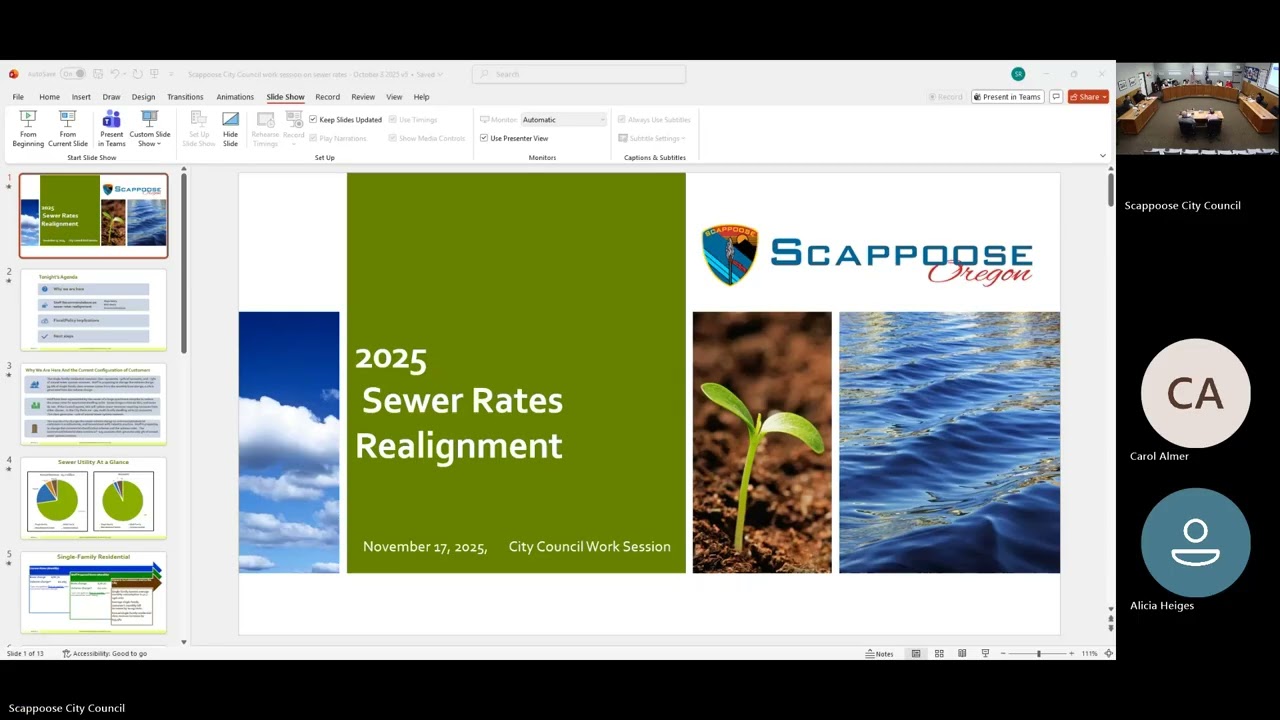The width and height of the screenshot is (1280, 720).
Task: Switch to Slide Sorter view icon
Action: [939, 653]
